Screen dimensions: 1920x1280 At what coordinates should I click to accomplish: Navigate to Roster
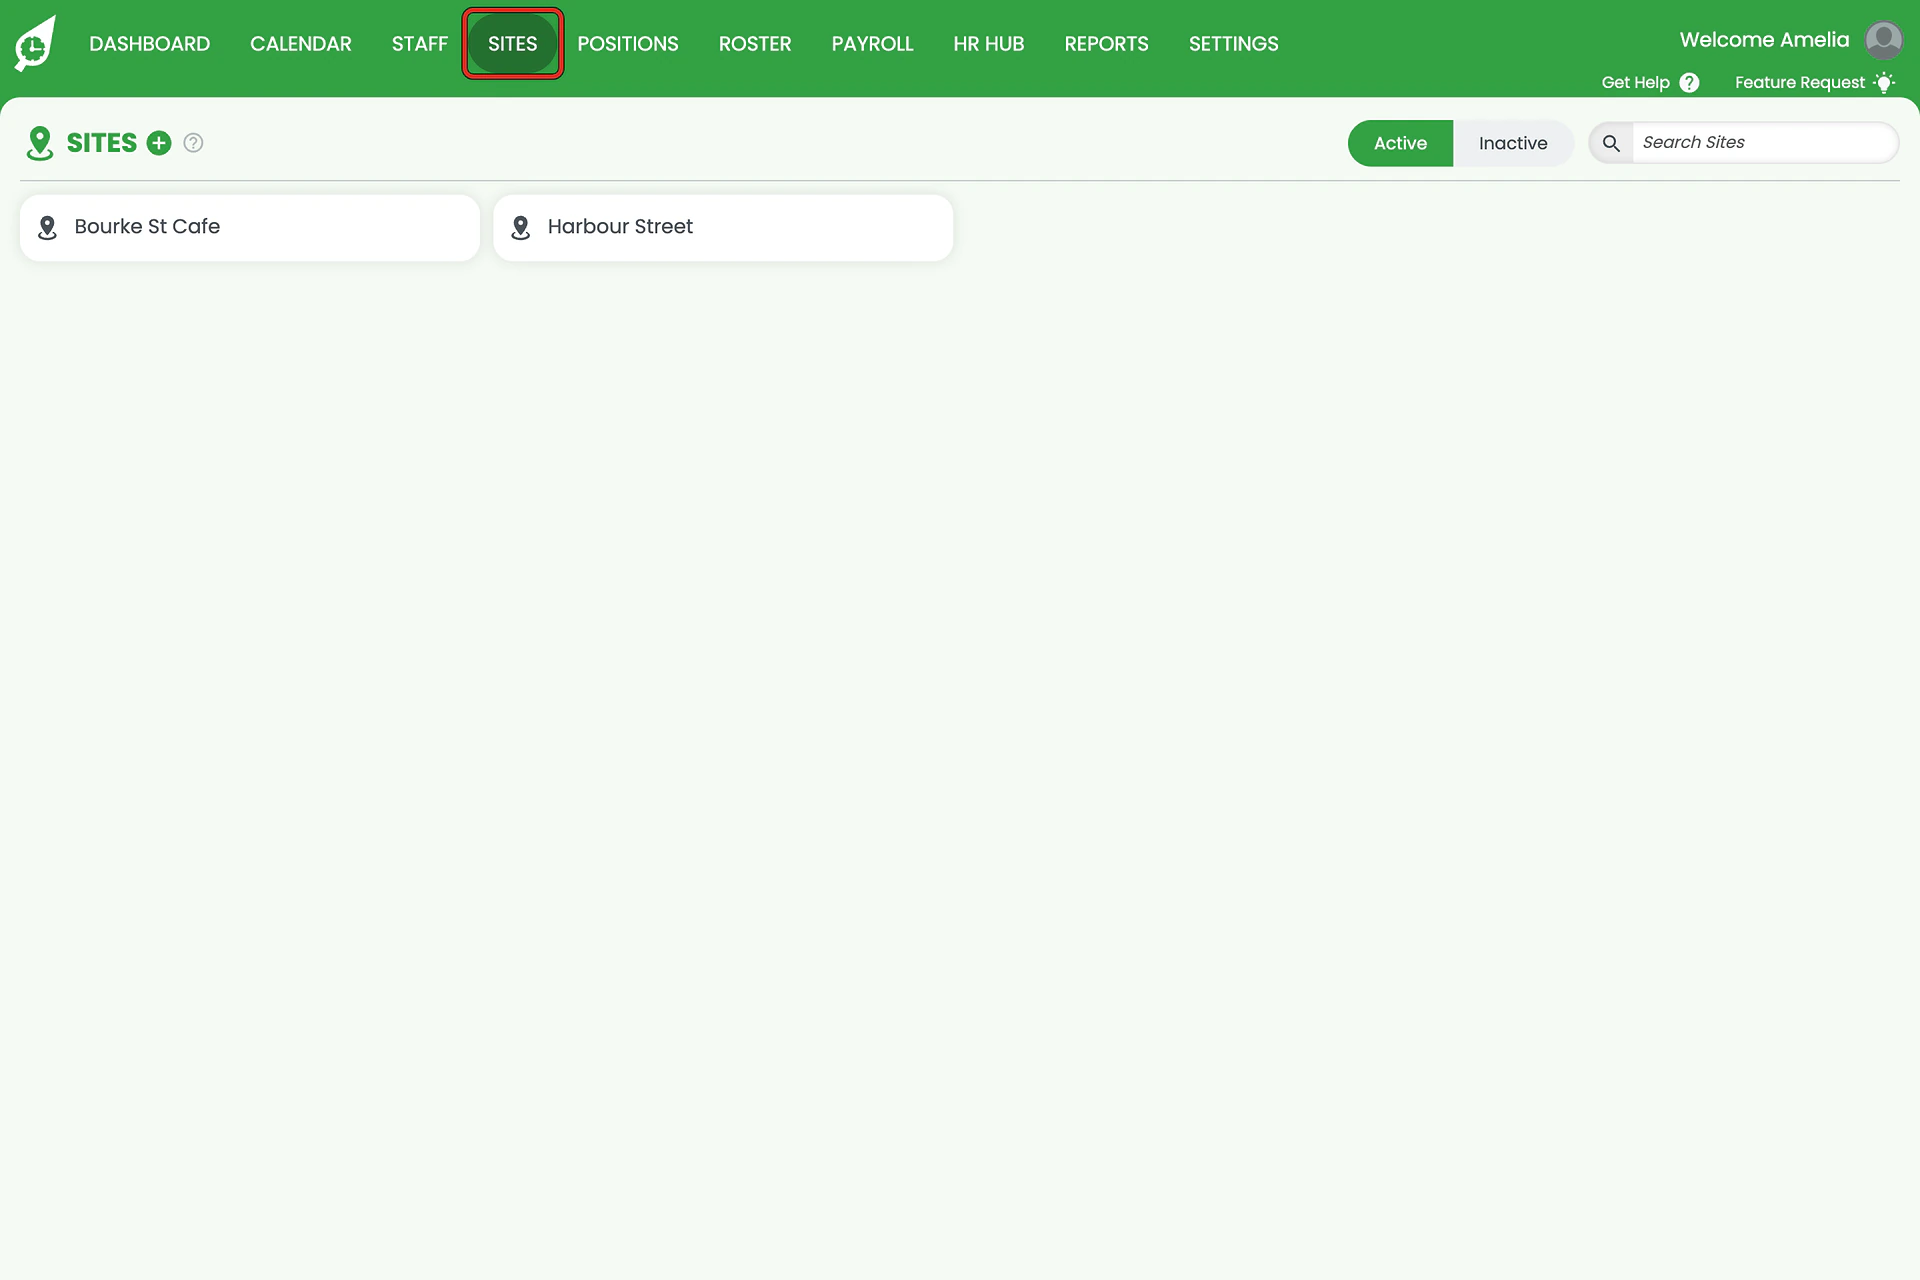pyautogui.click(x=755, y=44)
